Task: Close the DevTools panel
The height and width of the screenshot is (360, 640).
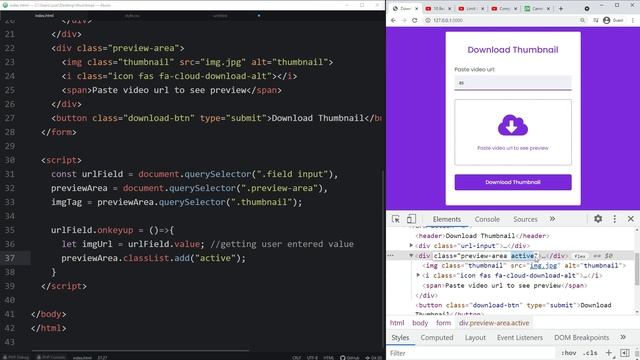Action: [x=631, y=219]
